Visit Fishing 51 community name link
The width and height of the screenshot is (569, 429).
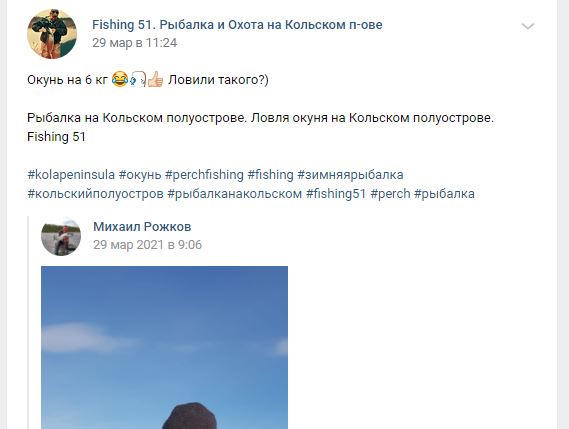click(237, 25)
